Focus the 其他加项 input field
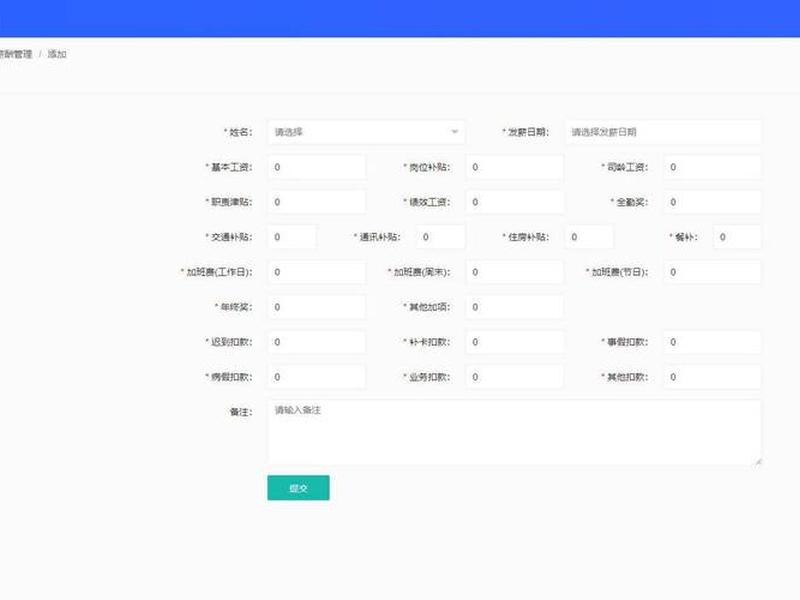The image size is (800, 600). coord(514,307)
